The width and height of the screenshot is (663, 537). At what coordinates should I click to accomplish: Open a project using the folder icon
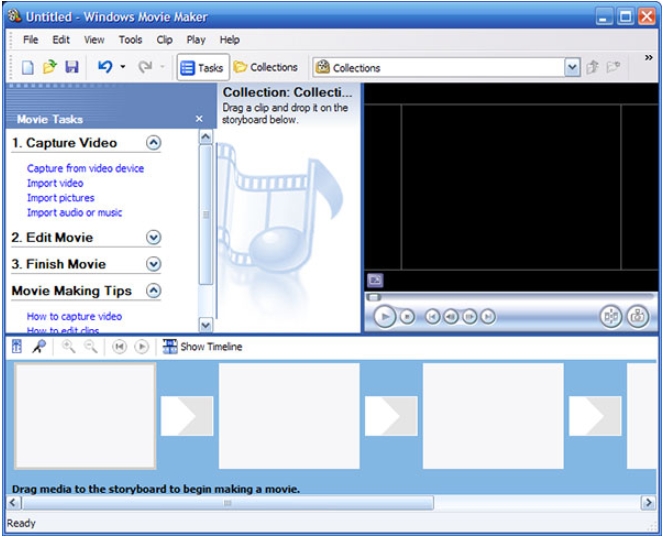(x=49, y=67)
